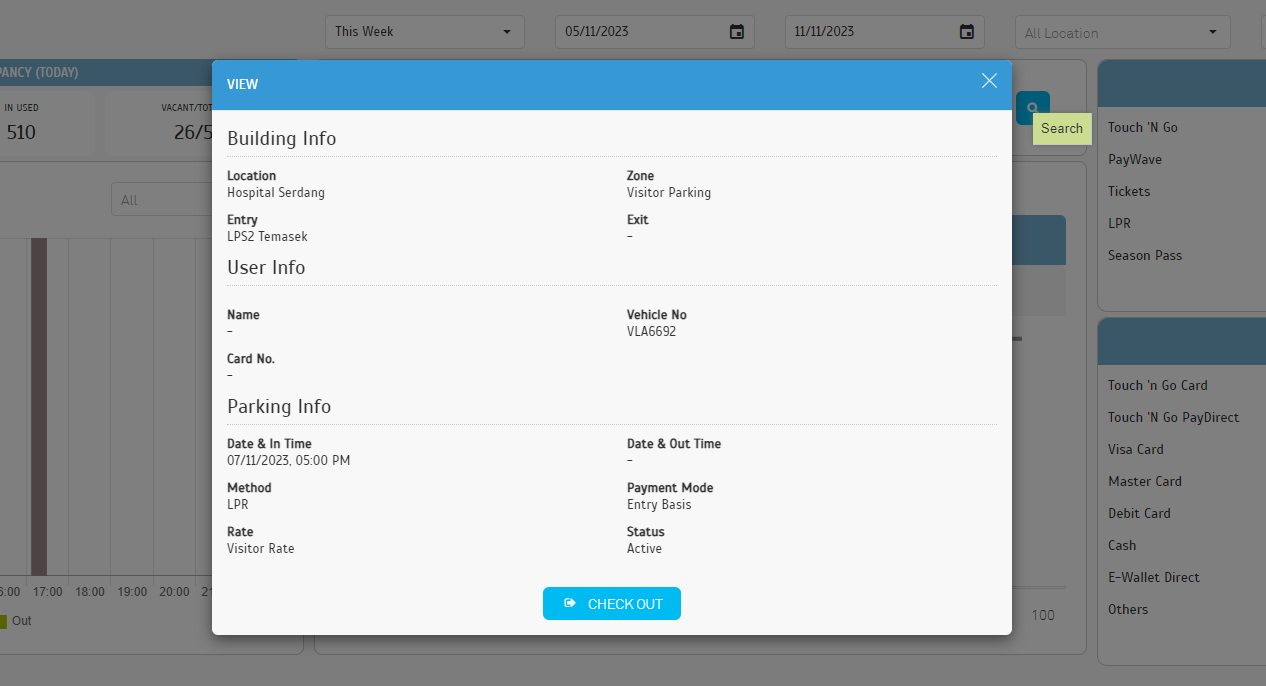Open the All filter dropdown above the chart
Image resolution: width=1266 pixels, height=686 pixels.
click(x=162, y=200)
